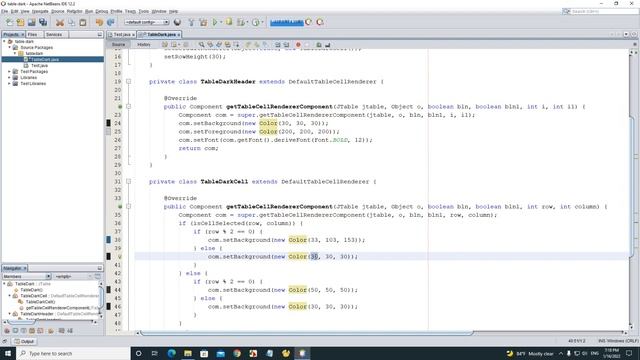This screenshot has height=360, width=640.
Task: Toggle Sort by Name in Navigator
Action: pos(61,331)
